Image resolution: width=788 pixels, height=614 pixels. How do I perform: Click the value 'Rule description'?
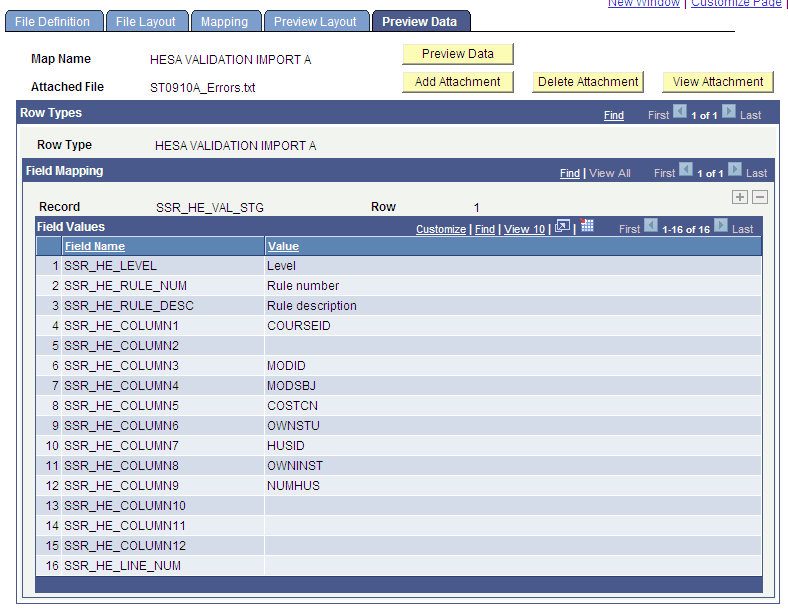pyautogui.click(x=312, y=306)
